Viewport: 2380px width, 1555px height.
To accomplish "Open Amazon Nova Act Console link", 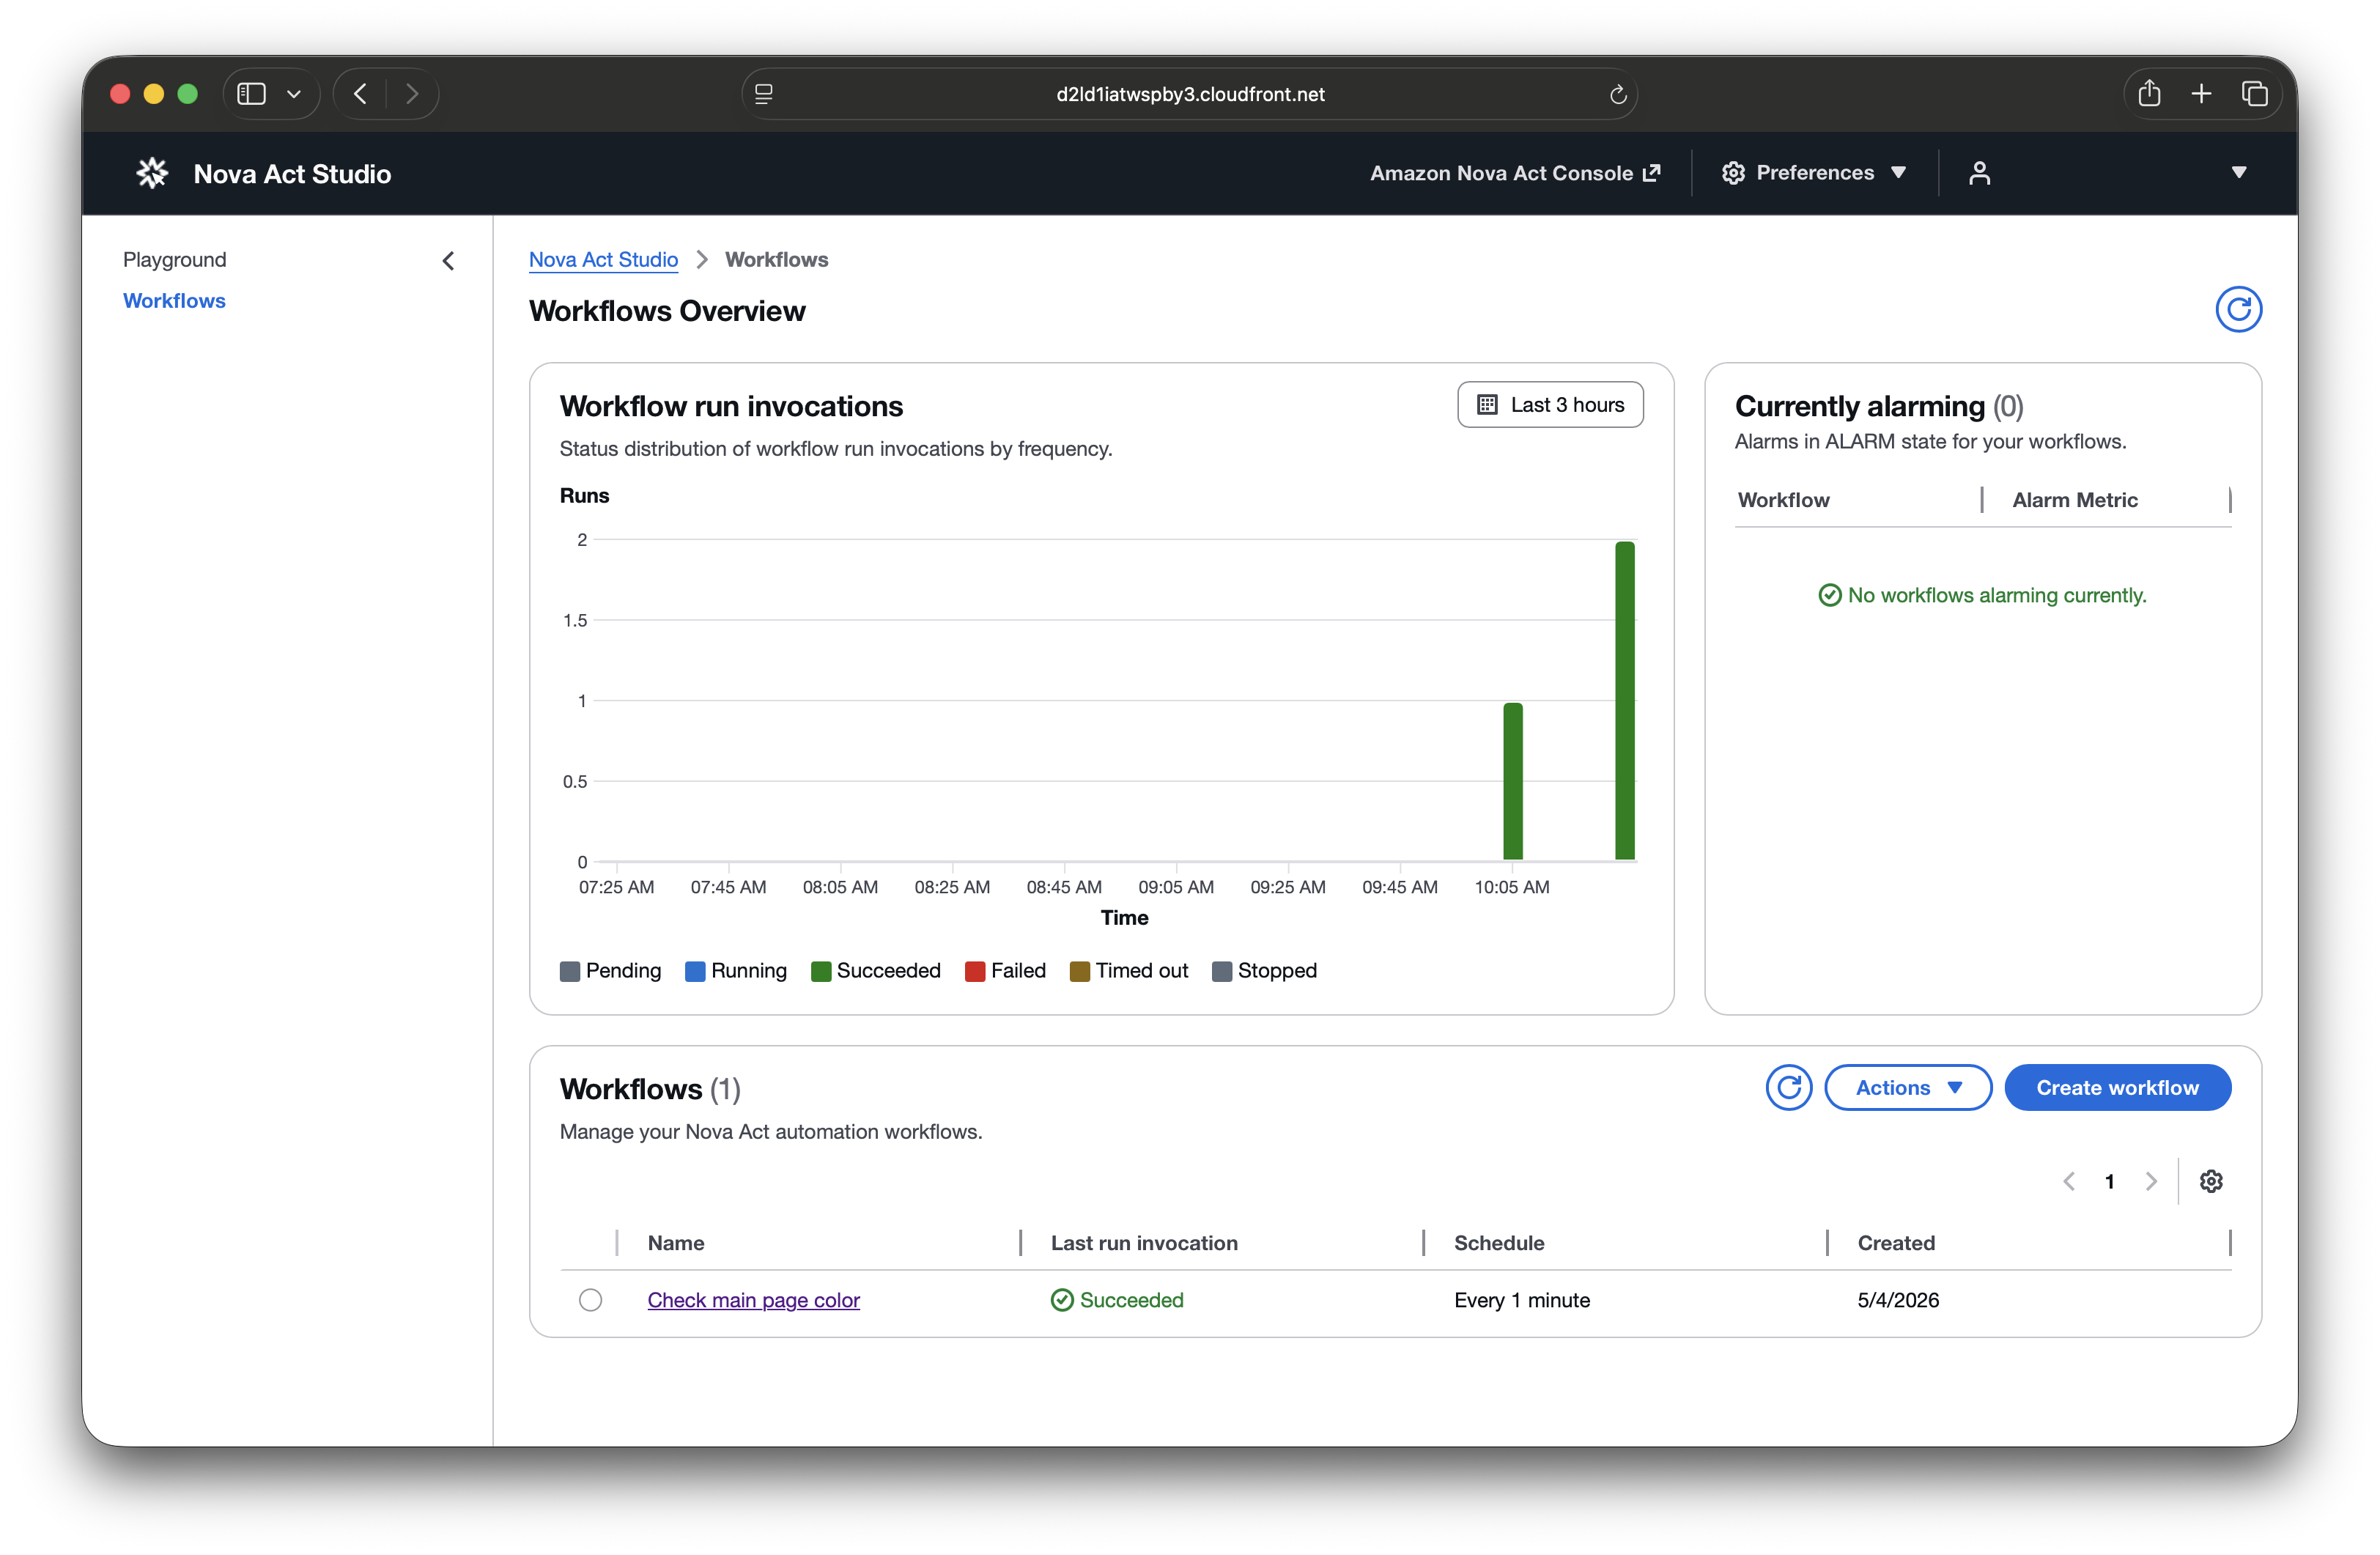I will (1514, 173).
